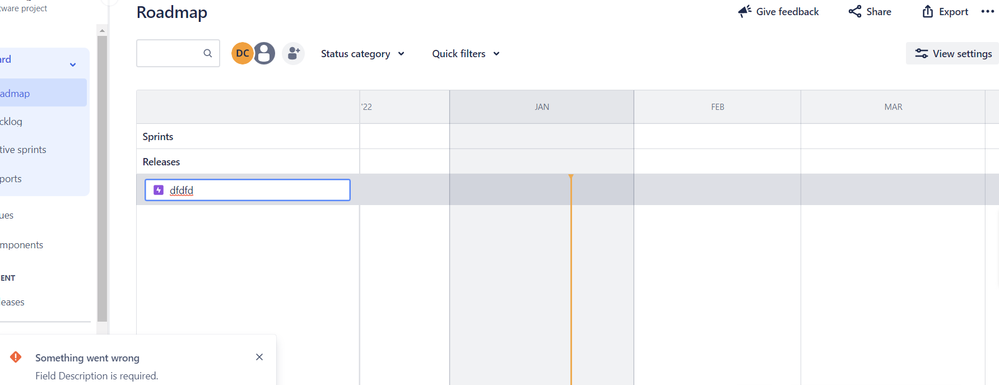
Task: Expand the Status category dropdown
Action: [363, 54]
